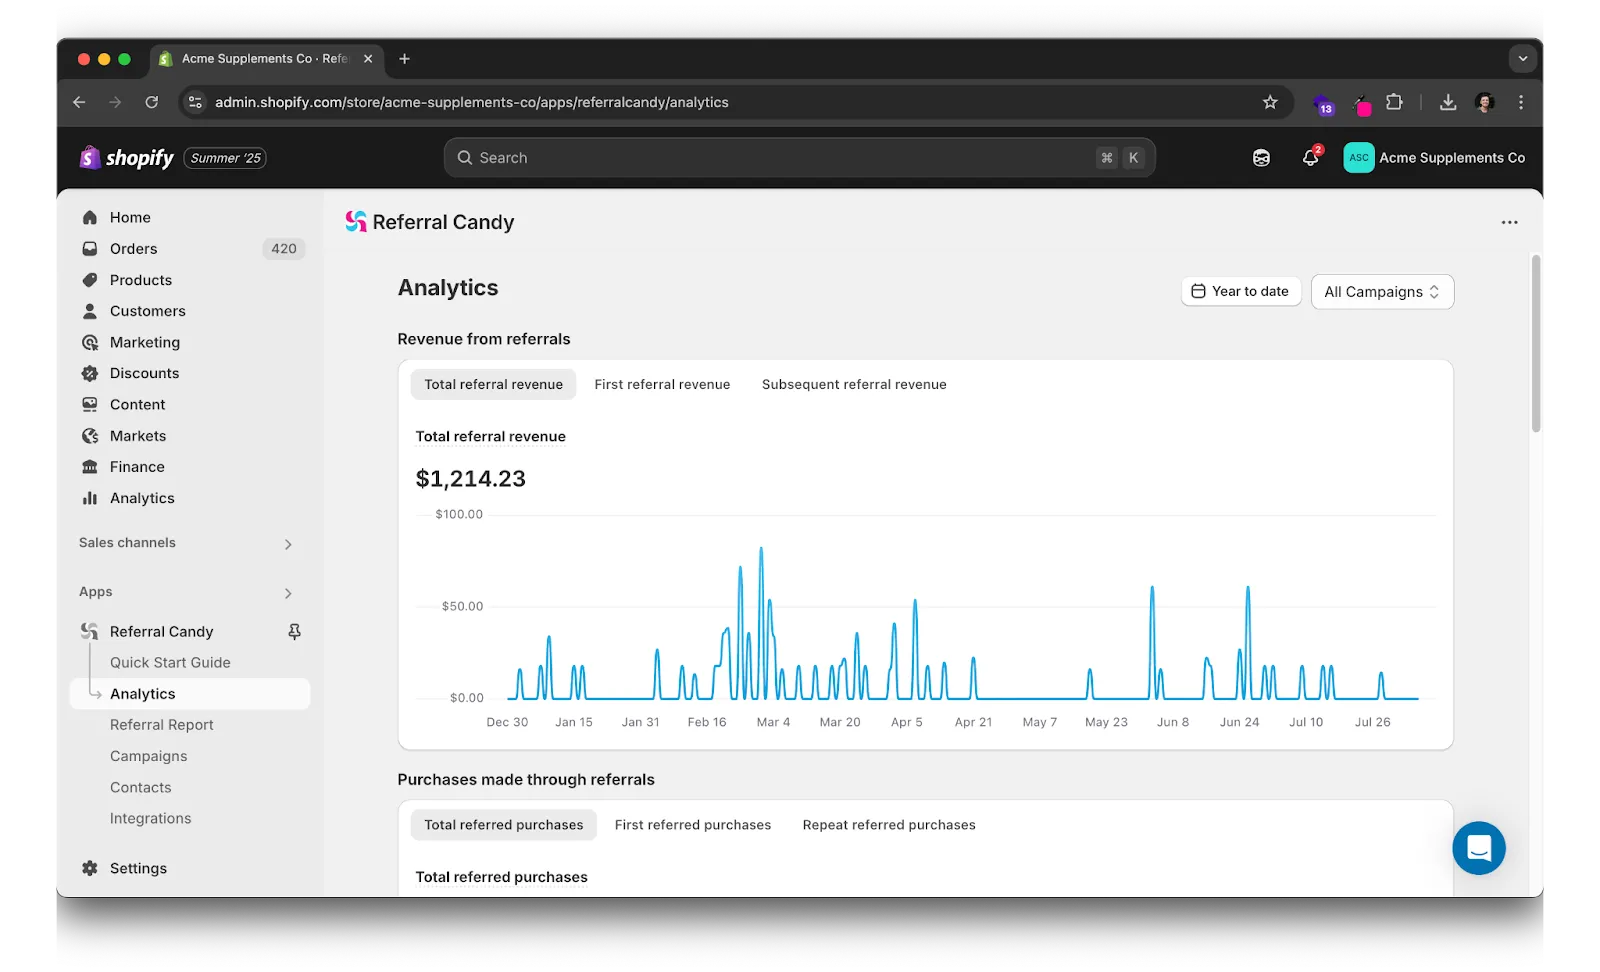This screenshot has height=972, width=1600.
Task: Open the Intercom chat bubble
Action: (x=1478, y=847)
